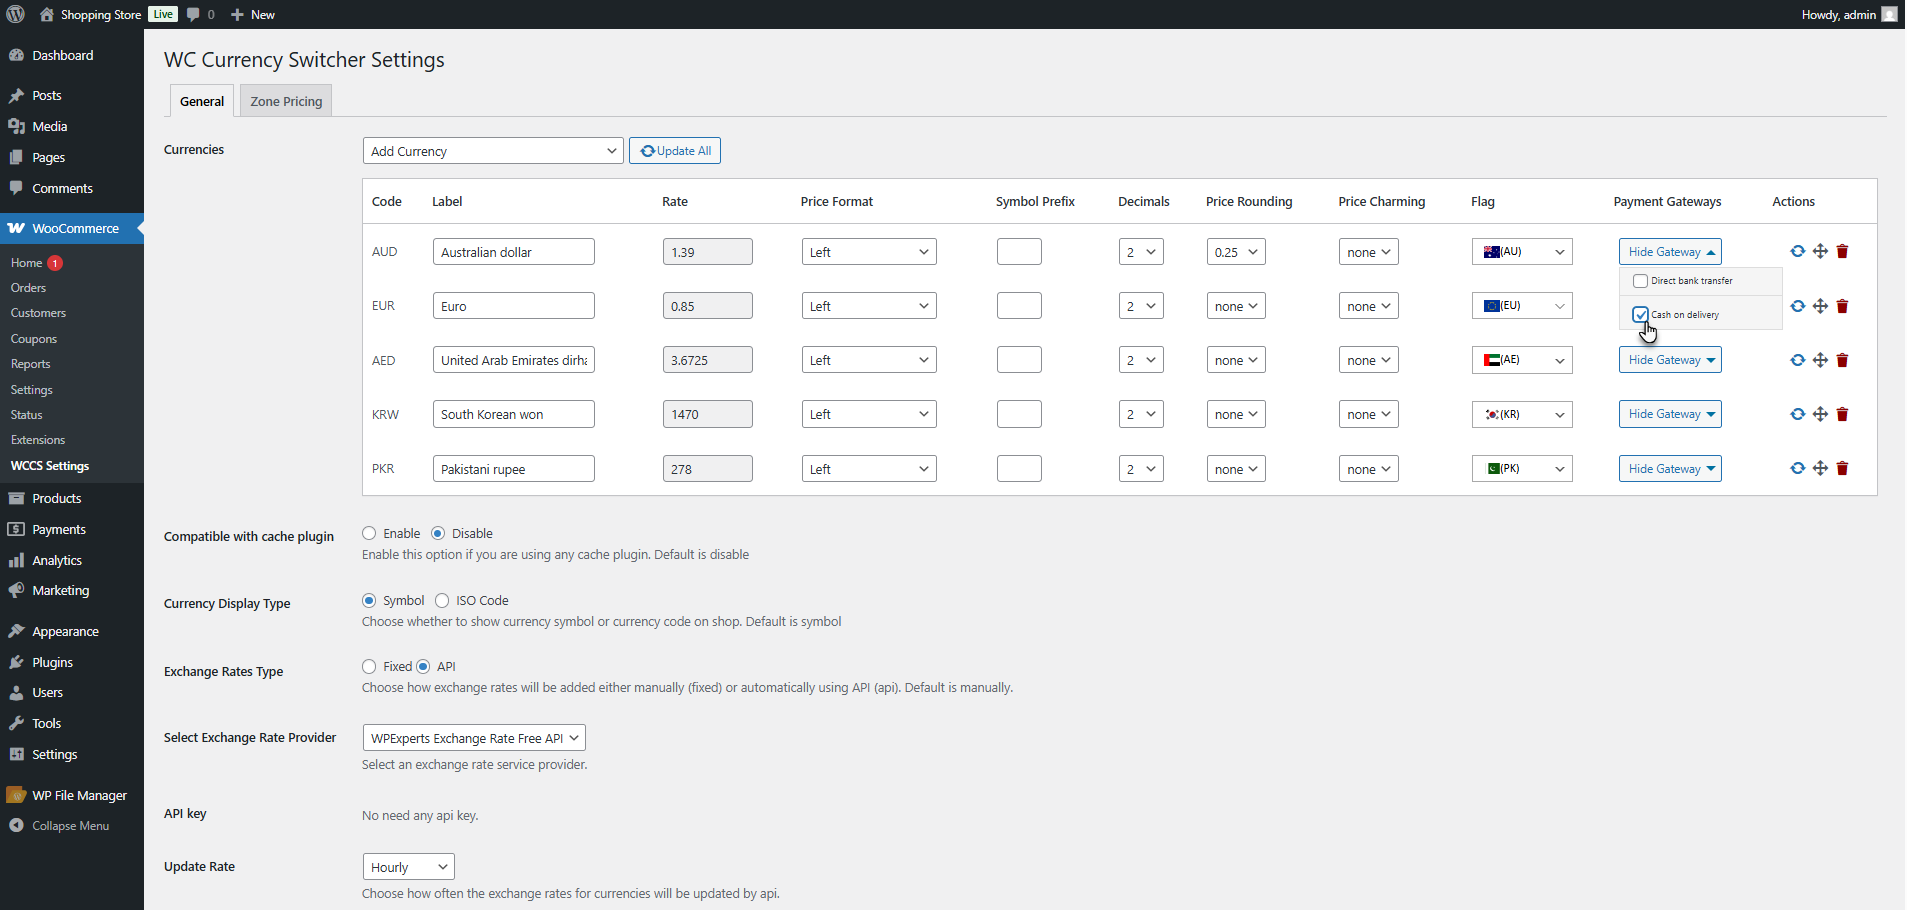Click the move handle for the AUD row
The width and height of the screenshot is (1907, 910).
(x=1820, y=251)
